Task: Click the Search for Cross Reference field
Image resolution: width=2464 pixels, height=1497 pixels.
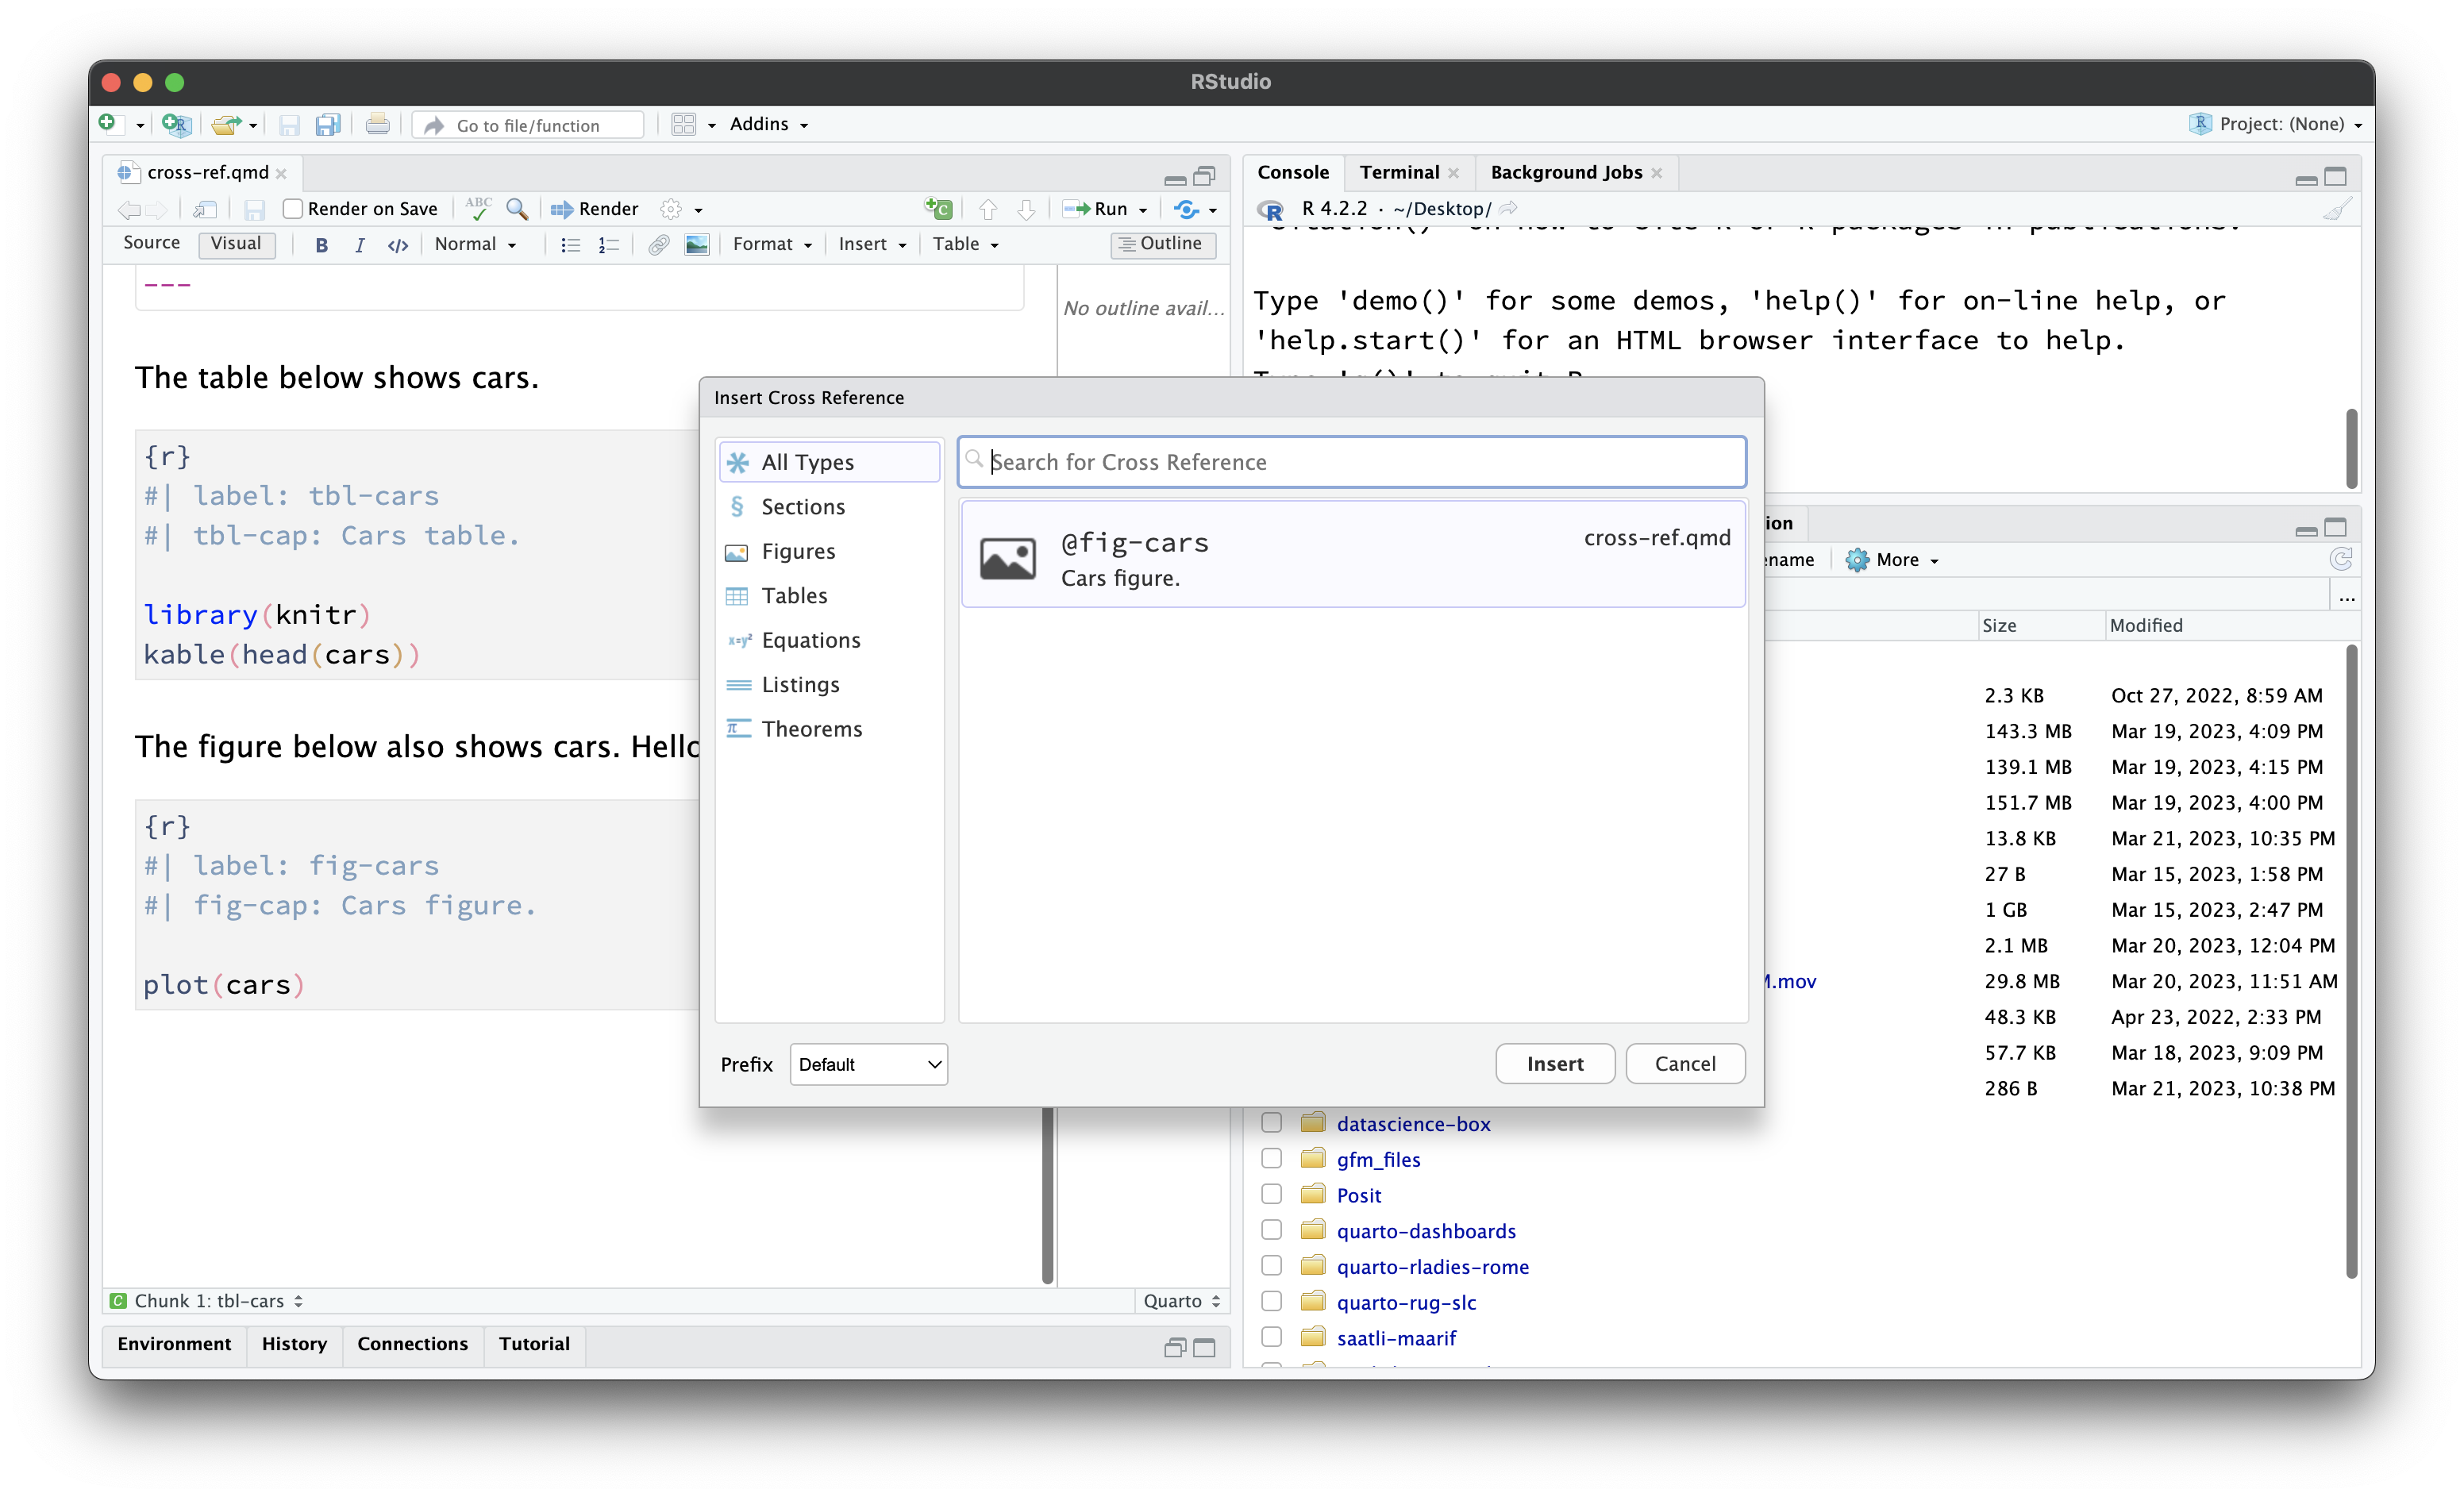Action: tap(1350, 461)
